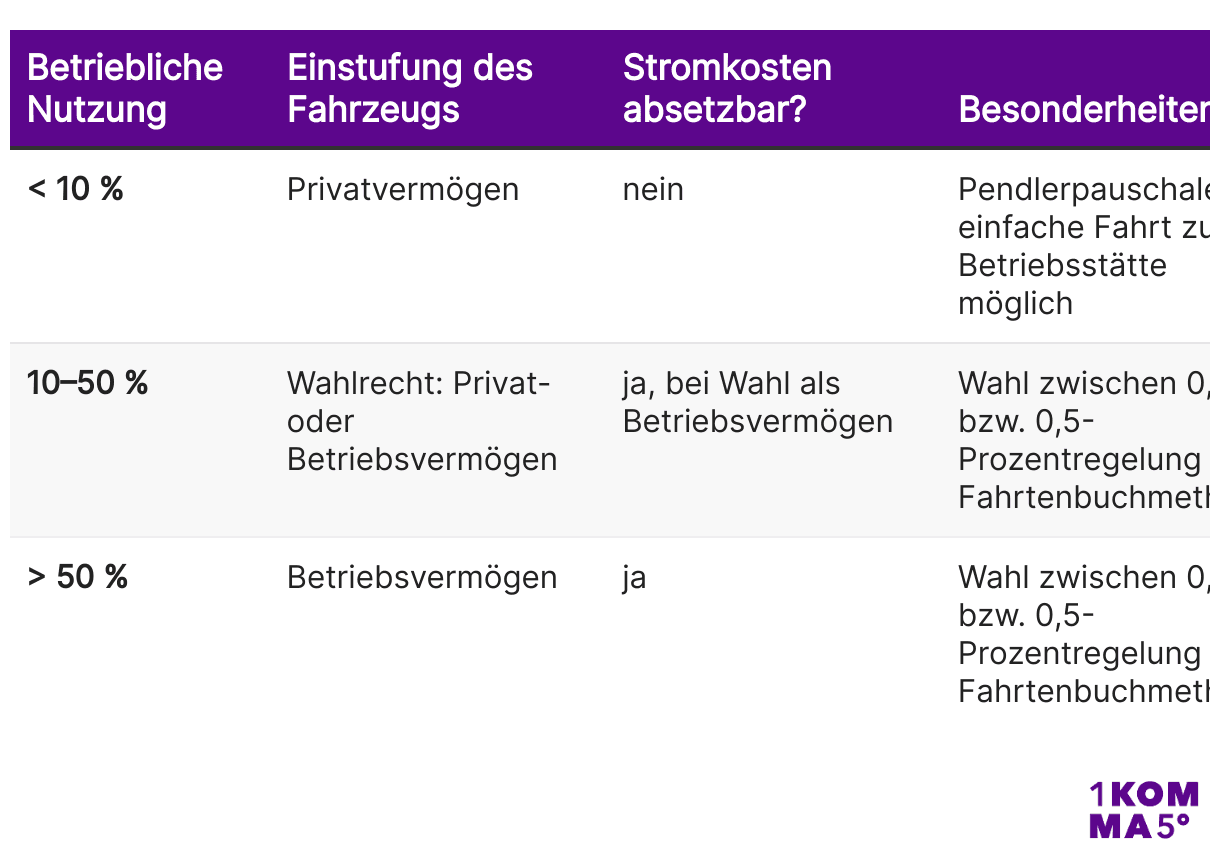Click 'Wahlrecht: Privat- oder Betriebsvermögen' cell
This screenshot has width=1220, height=860.
(x=422, y=421)
